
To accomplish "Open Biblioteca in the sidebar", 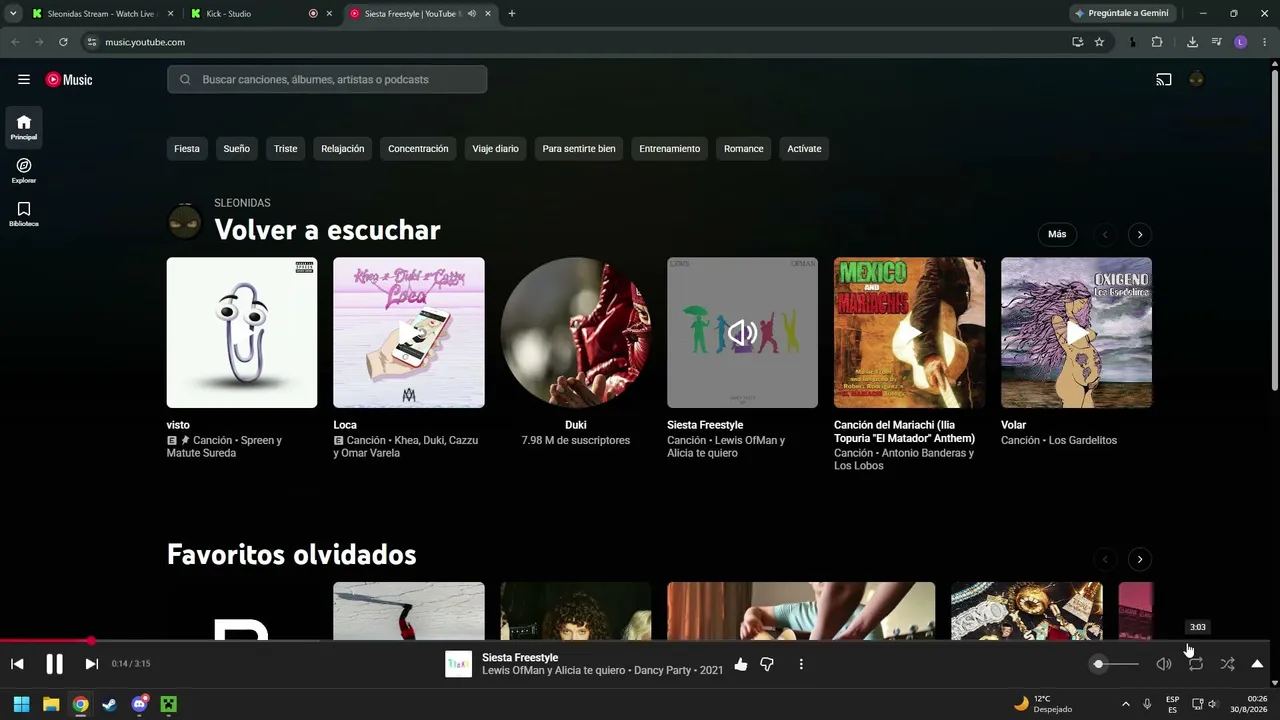I will point(24,214).
